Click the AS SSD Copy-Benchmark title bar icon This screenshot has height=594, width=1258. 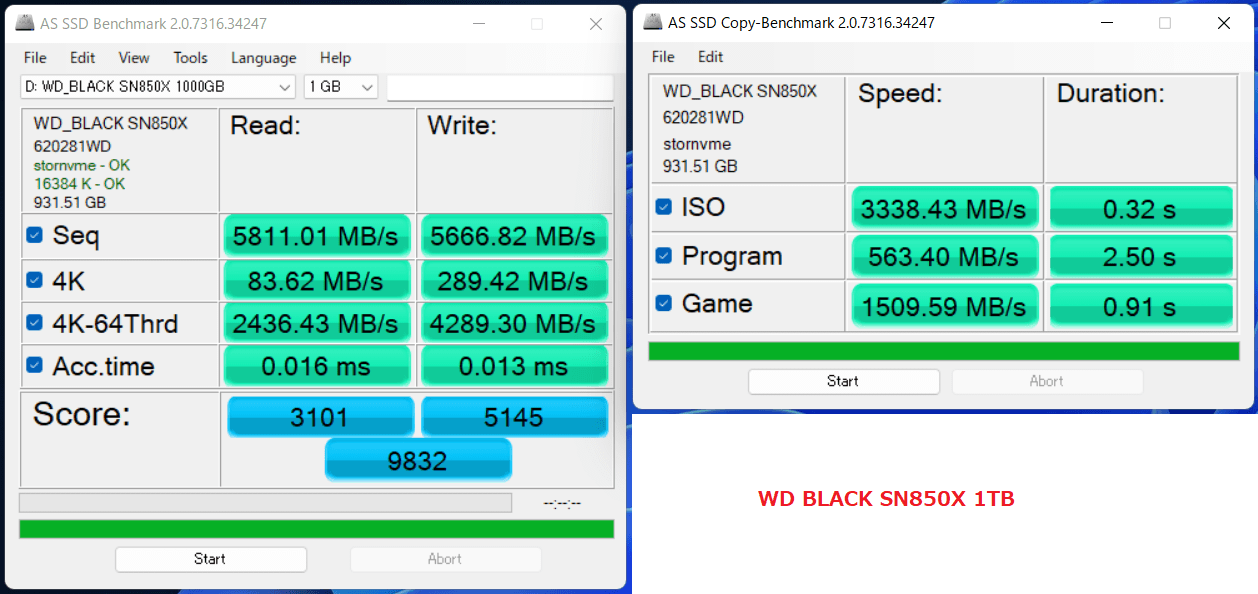pyautogui.click(x=653, y=22)
